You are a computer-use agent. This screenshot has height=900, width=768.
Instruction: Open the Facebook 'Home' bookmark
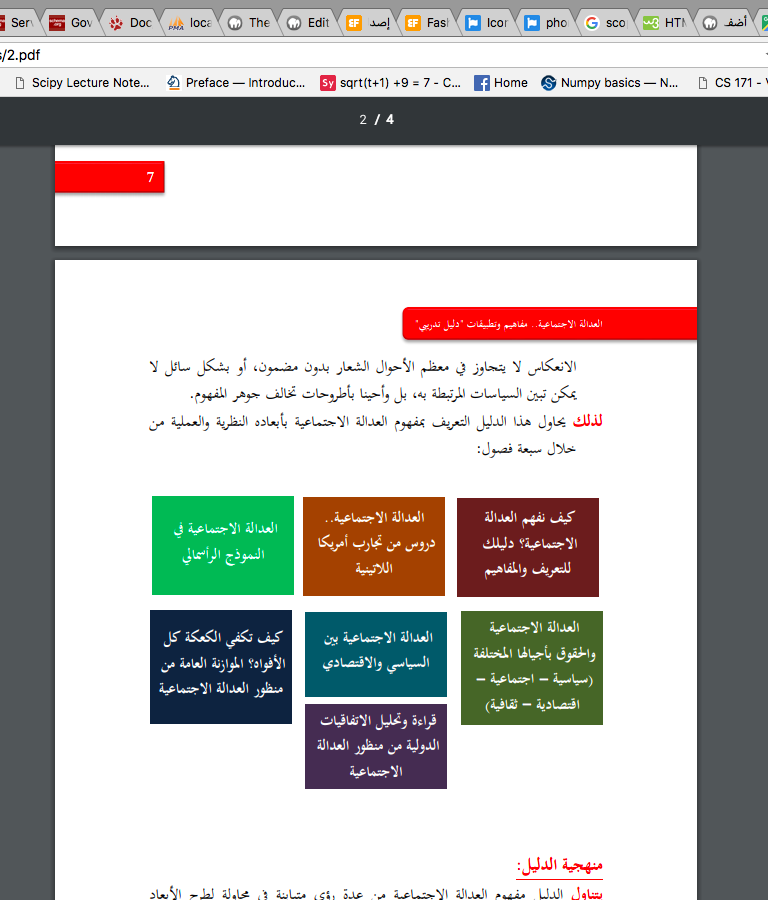[x=501, y=83]
